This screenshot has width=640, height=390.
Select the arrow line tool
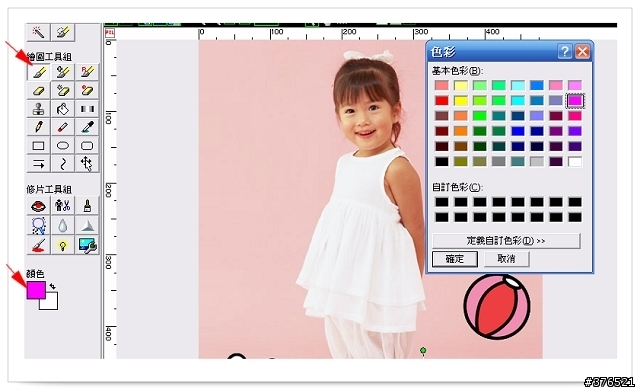tap(38, 164)
